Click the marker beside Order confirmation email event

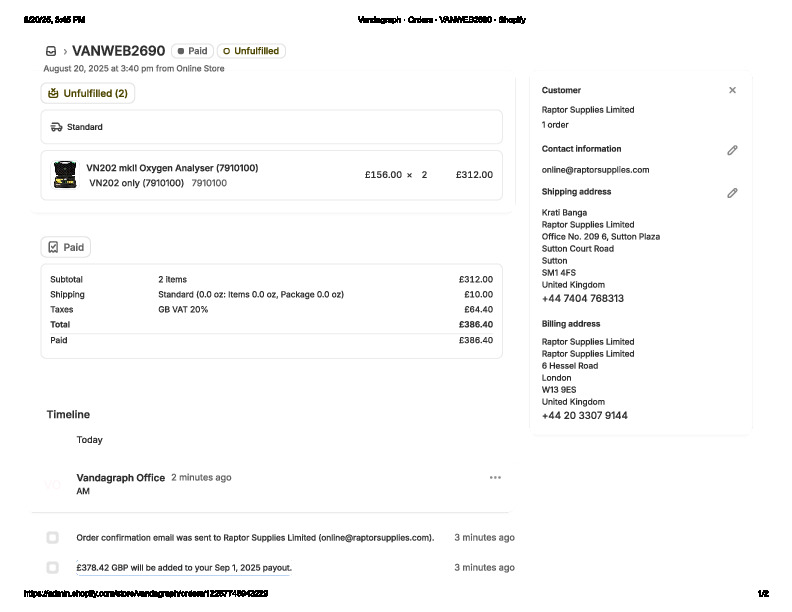tap(52, 538)
